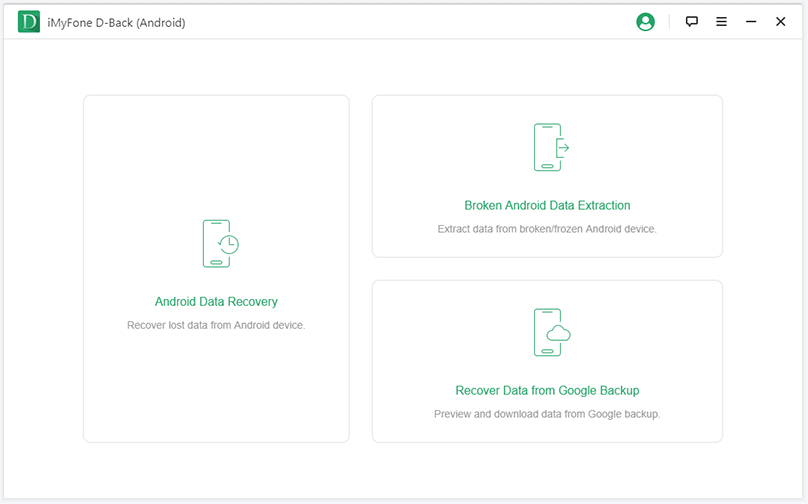Select the Android Data Recovery title

coord(216,302)
